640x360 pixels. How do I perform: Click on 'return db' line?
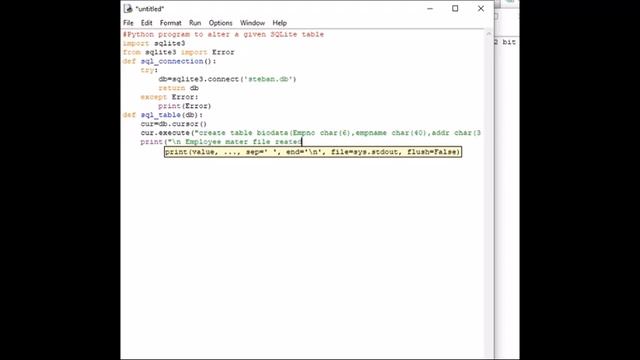178,88
